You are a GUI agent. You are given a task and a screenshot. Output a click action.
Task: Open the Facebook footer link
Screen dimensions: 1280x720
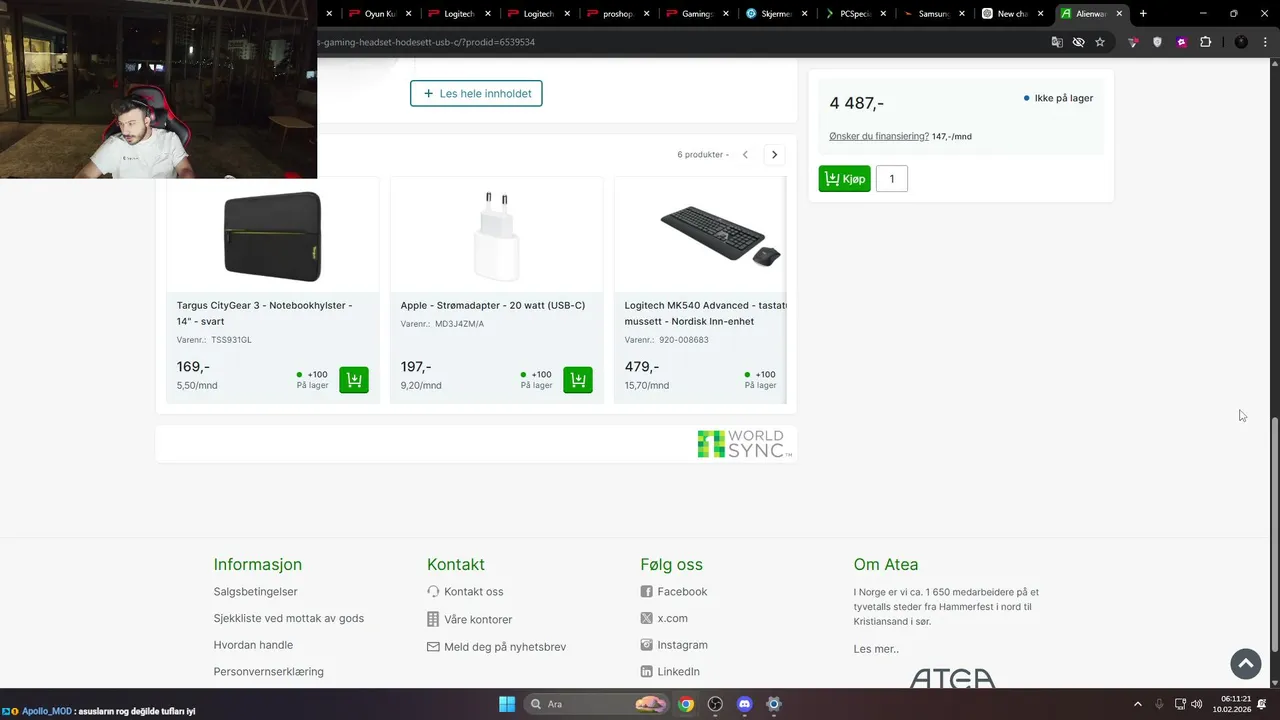[x=674, y=592]
